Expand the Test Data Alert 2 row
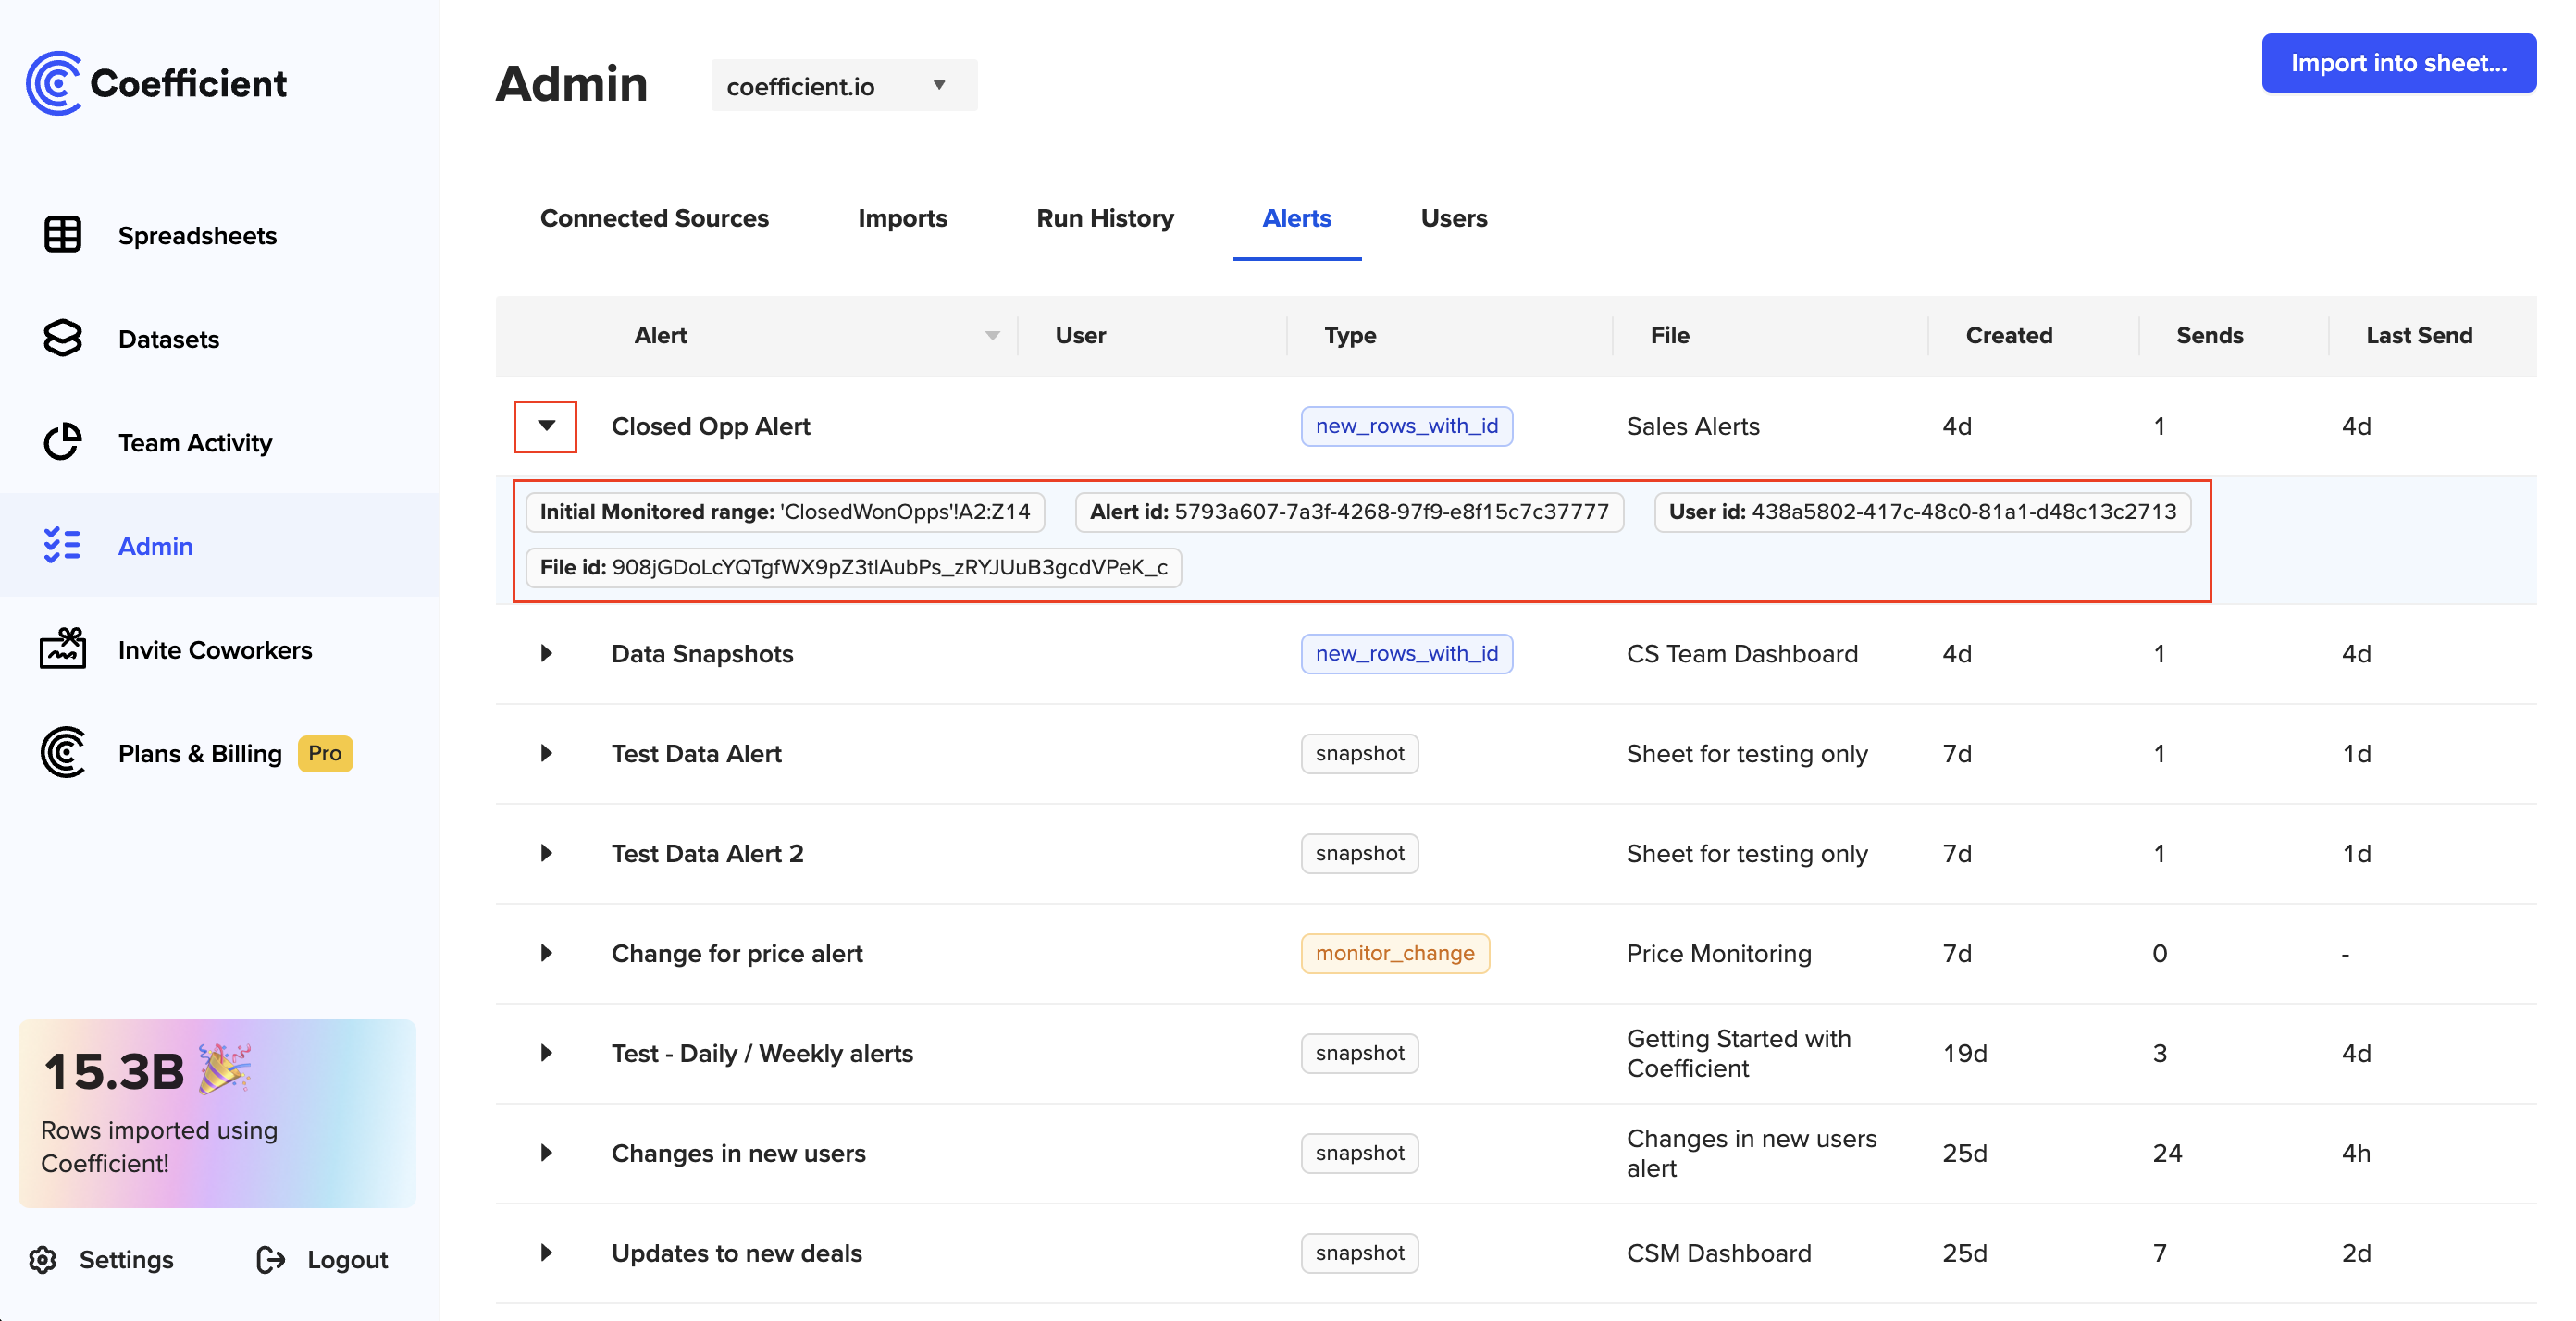Viewport: 2576px width, 1321px height. (x=546, y=854)
